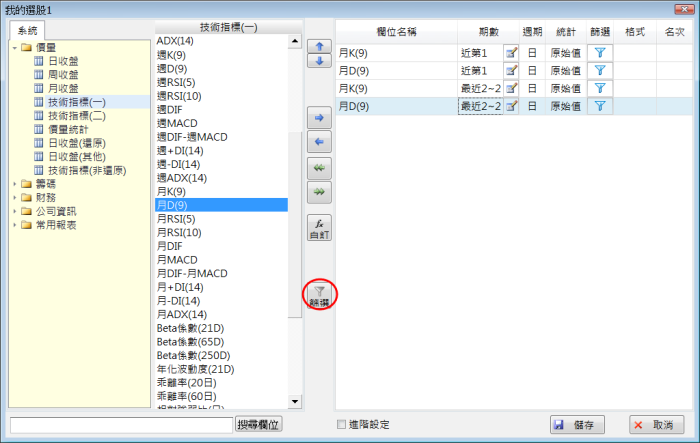
Task: Click the 搜尋欄位 button
Action: (258, 424)
